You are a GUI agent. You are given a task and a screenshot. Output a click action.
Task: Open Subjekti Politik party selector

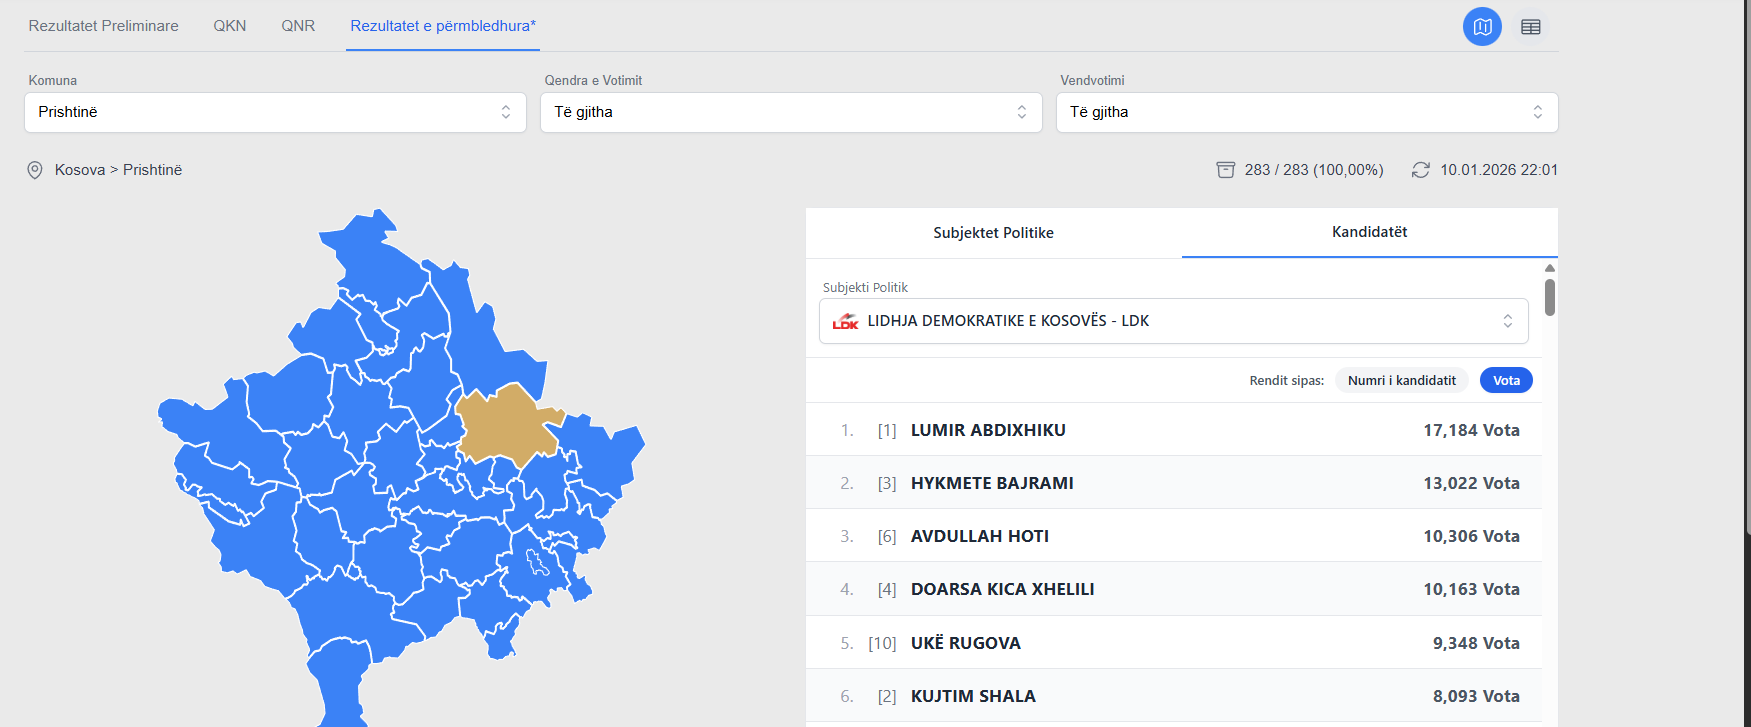click(1173, 321)
